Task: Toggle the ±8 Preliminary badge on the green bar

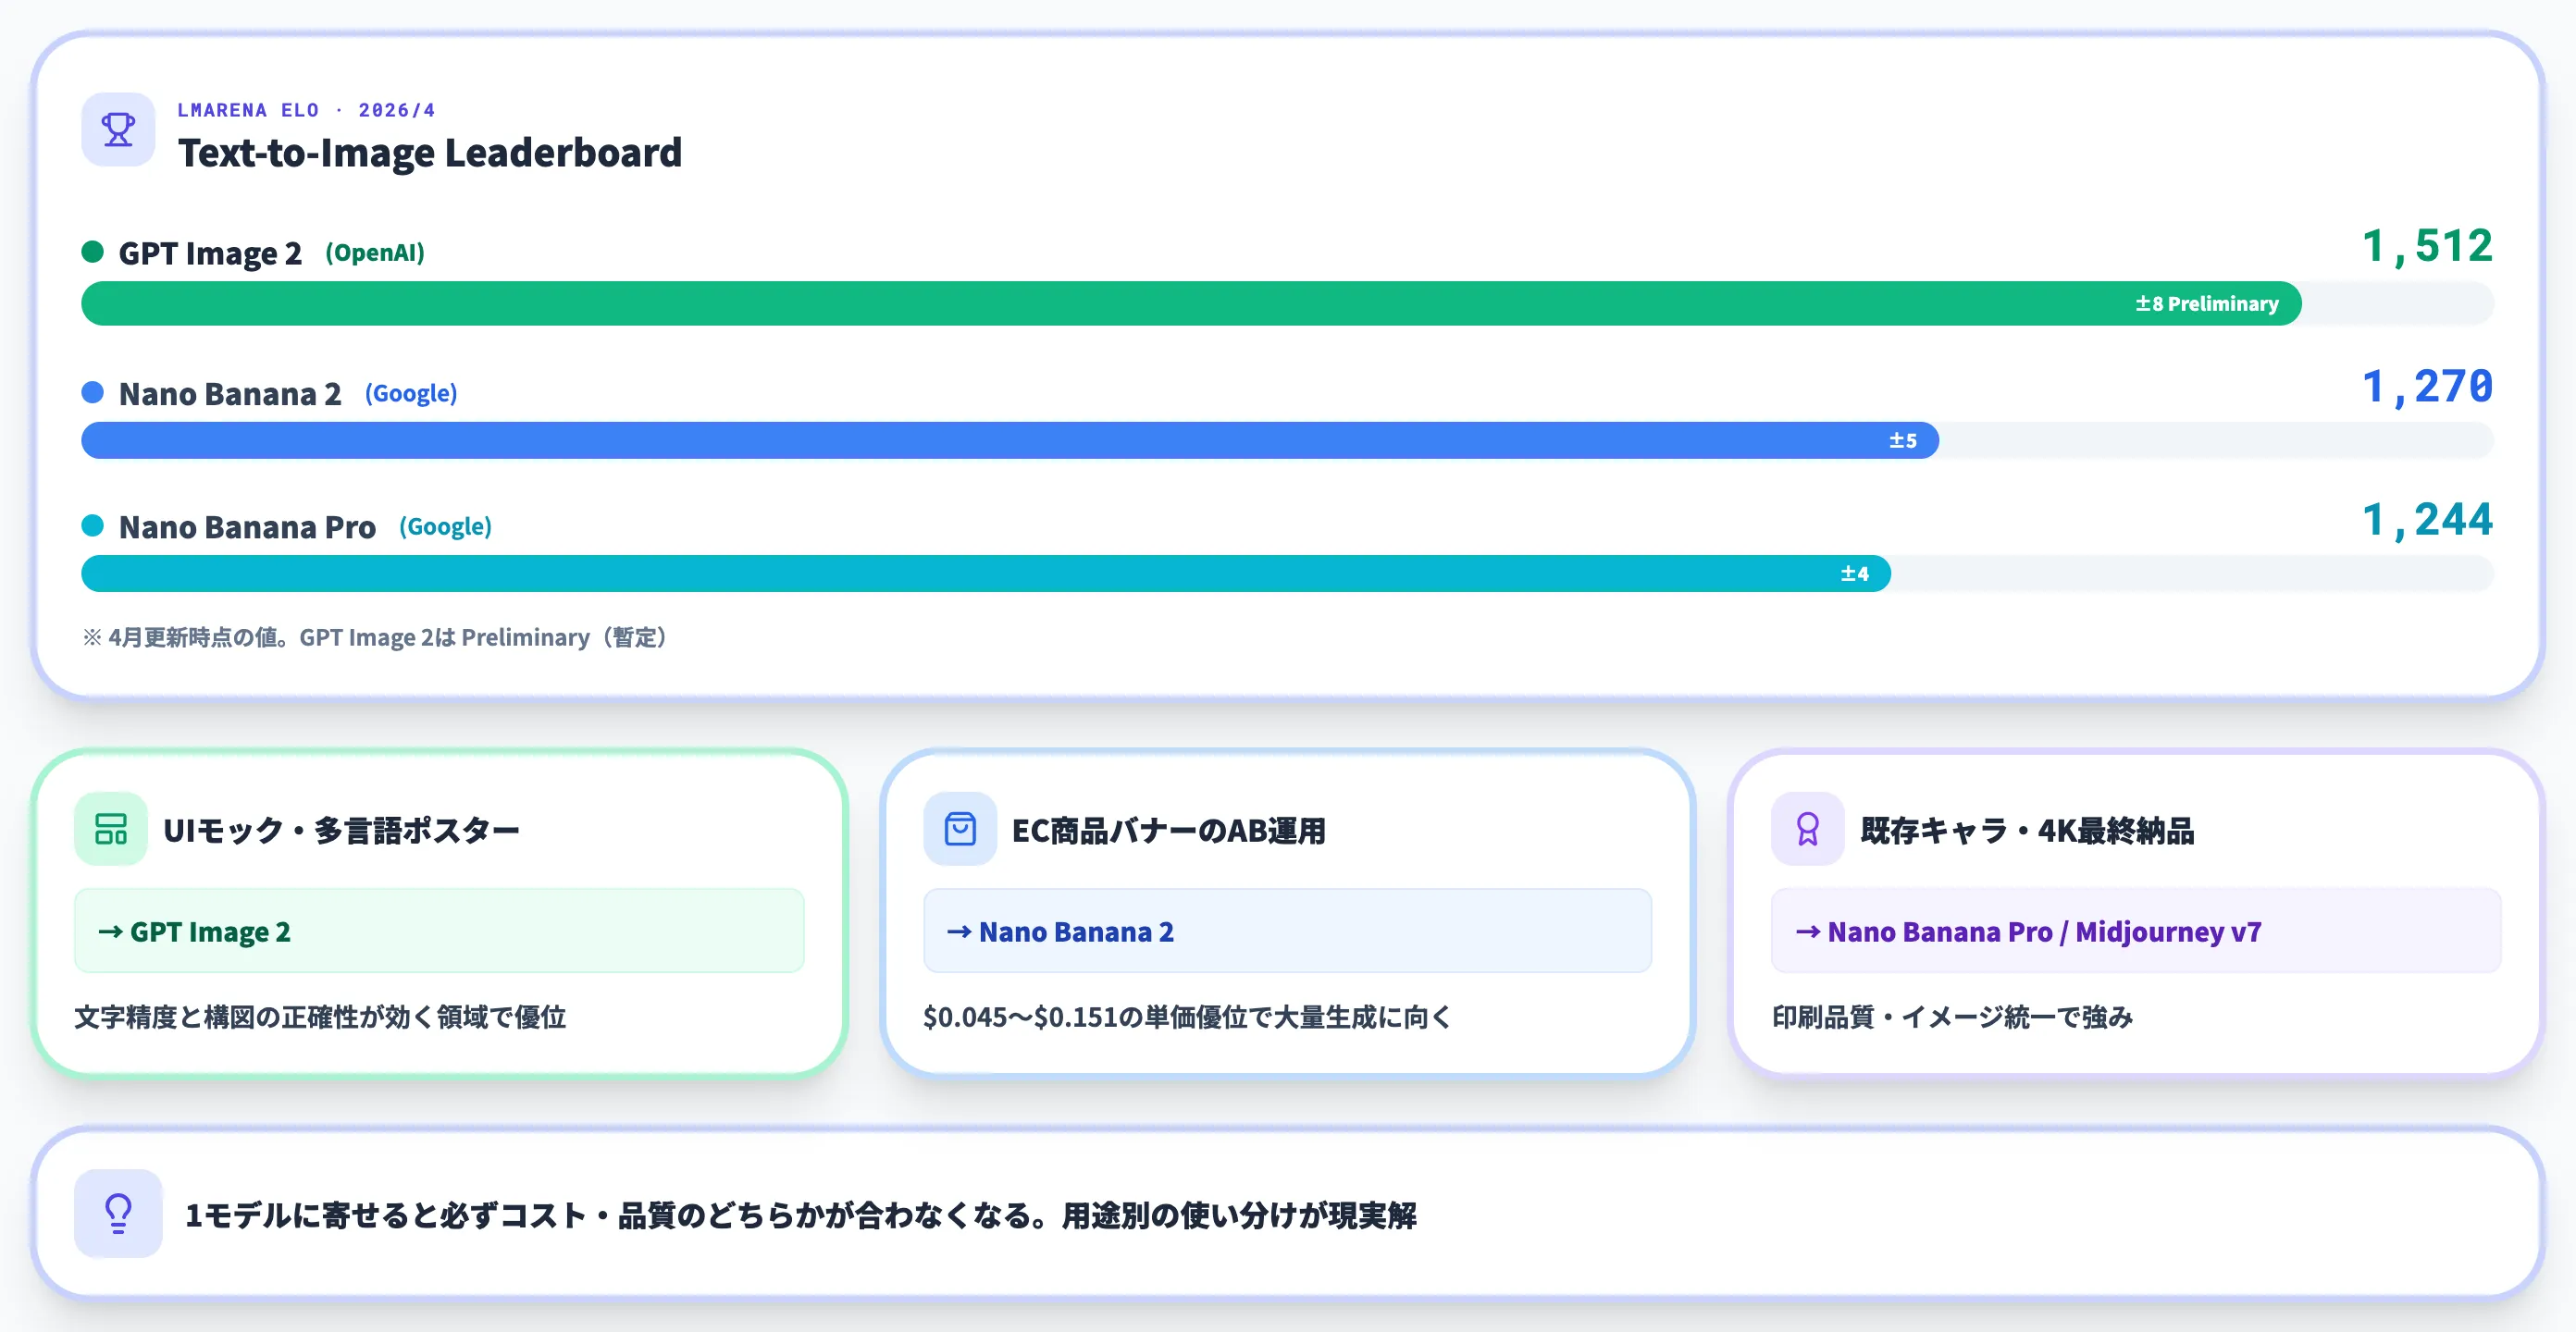Action: 2206,303
